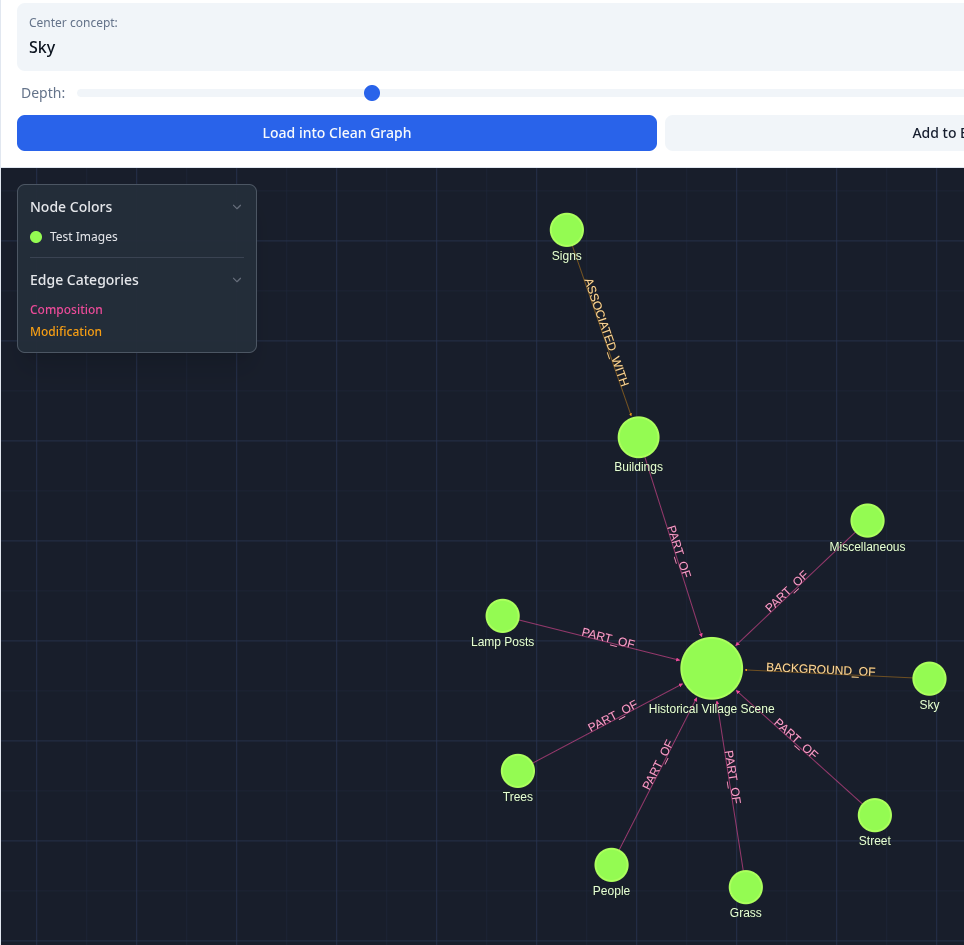Collapse the Node Colors section
This screenshot has height=945, width=964.
tap(237, 207)
